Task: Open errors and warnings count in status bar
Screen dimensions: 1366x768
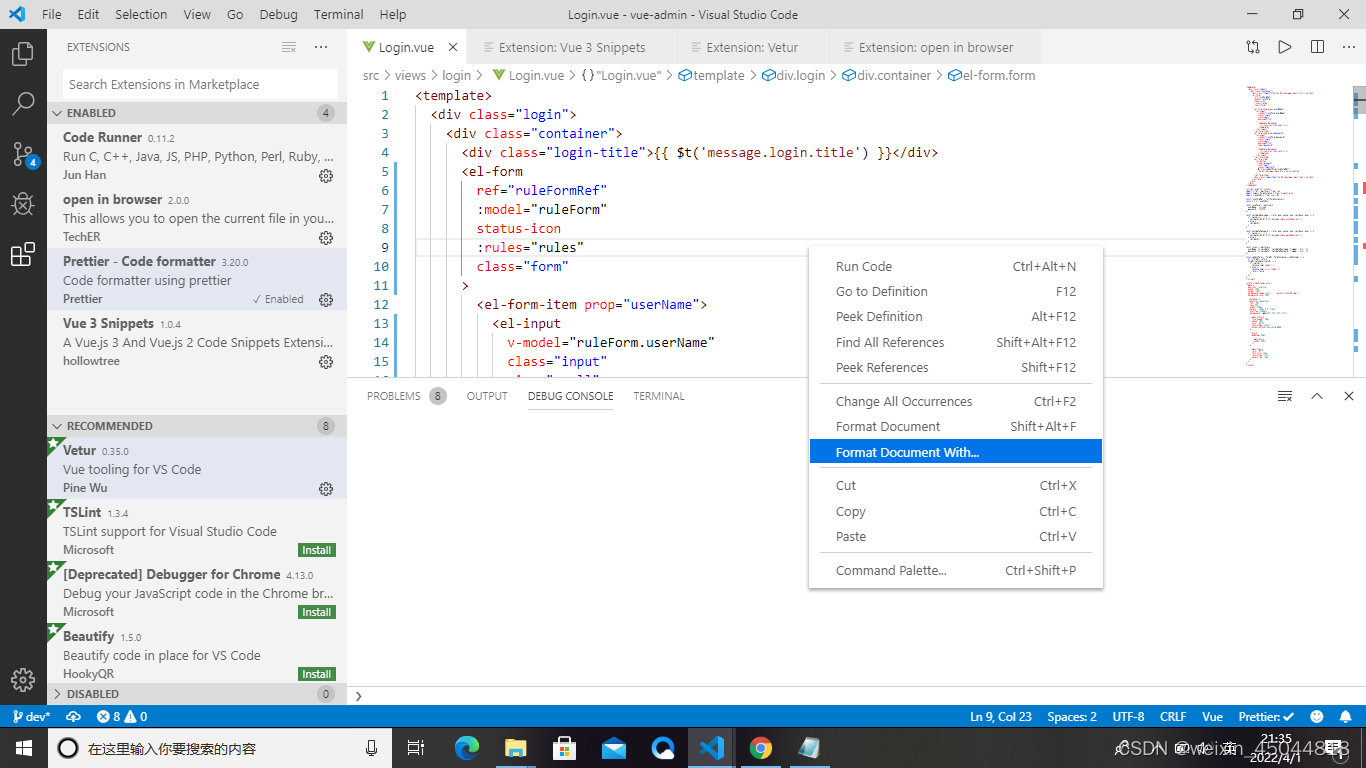Action: 122,717
